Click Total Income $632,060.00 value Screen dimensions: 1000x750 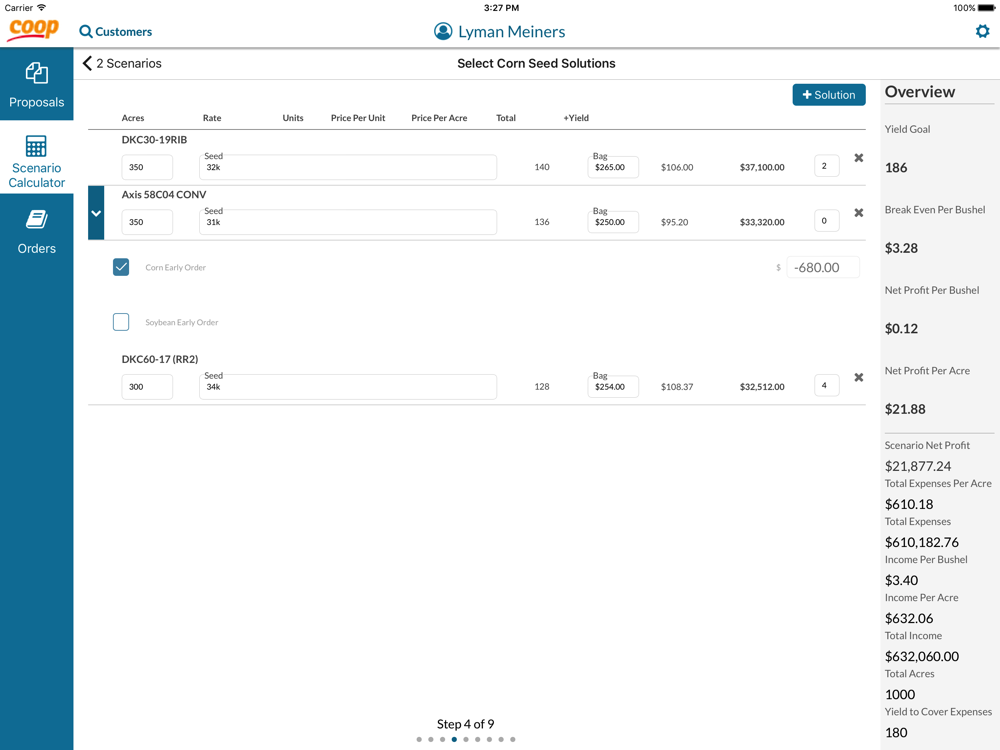[922, 656]
